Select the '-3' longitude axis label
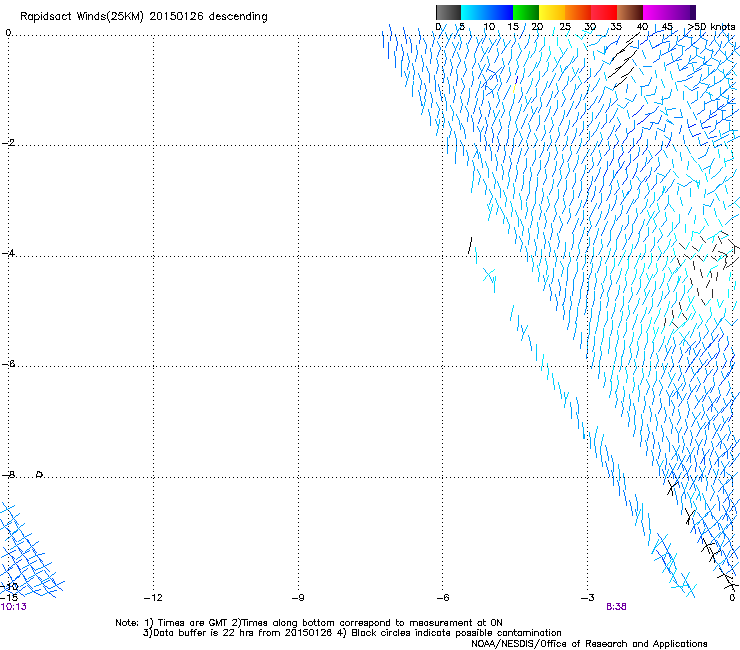The width and height of the screenshot is (740, 650). pyautogui.click(x=588, y=598)
